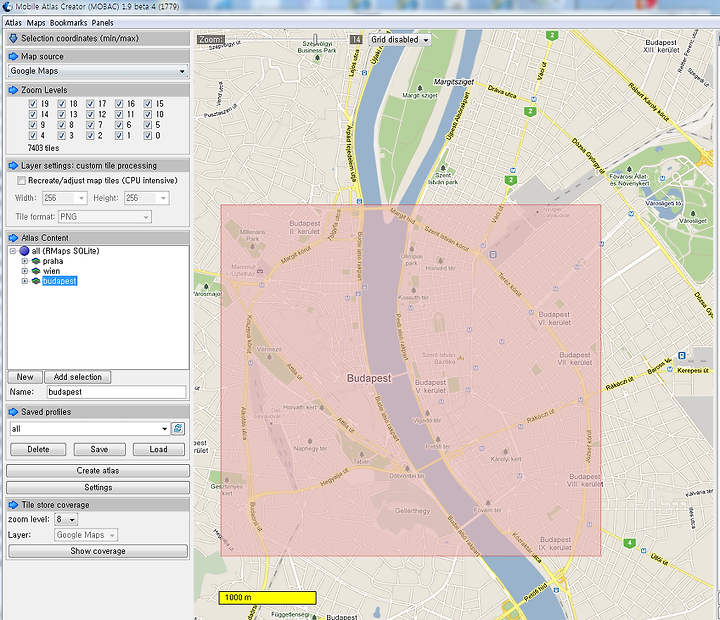Collapse the Tile store coverage panel arrow icon
This screenshot has height=620, width=720.
[13, 505]
